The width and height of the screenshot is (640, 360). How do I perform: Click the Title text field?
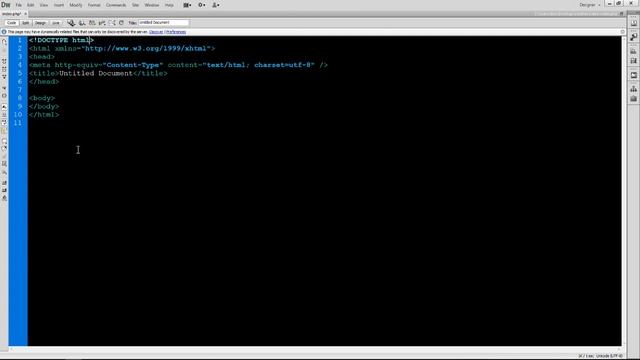[x=163, y=22]
